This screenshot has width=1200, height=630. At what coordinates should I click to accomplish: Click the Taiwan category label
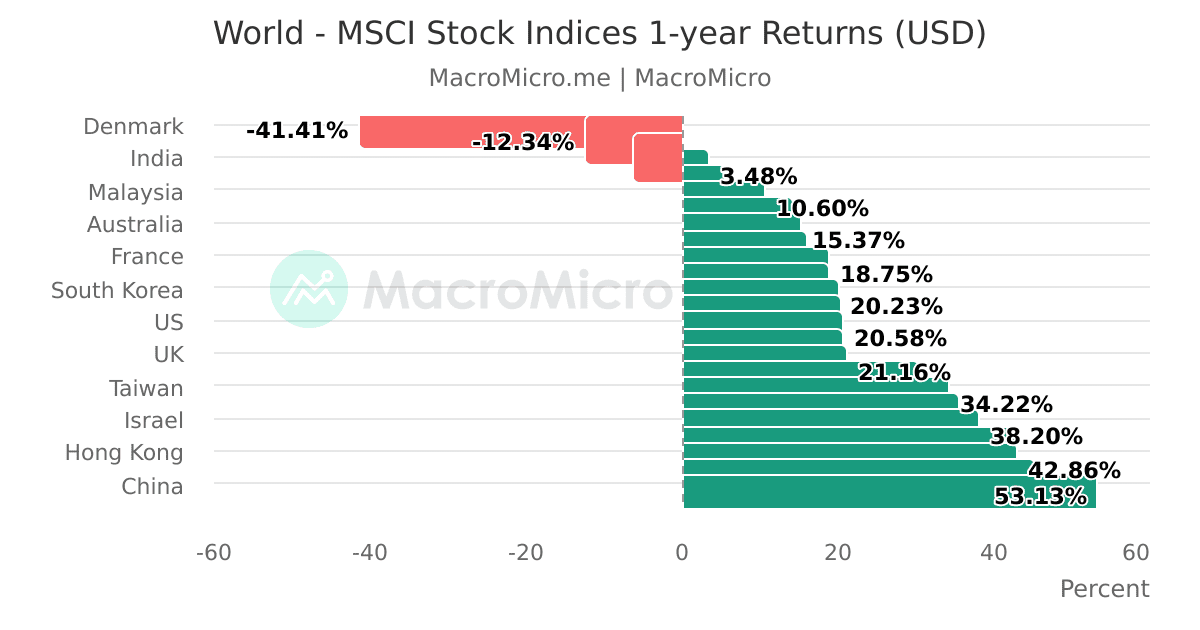click(146, 388)
